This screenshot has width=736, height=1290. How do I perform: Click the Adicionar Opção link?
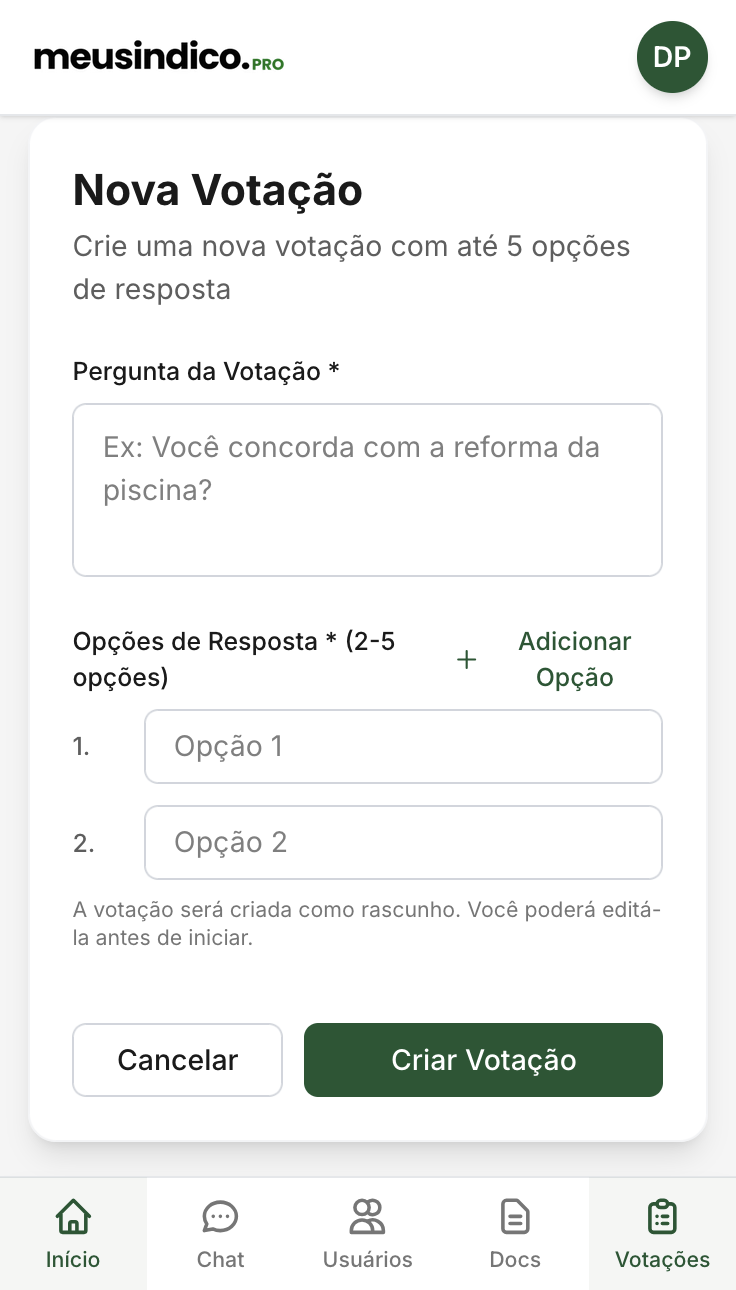click(x=575, y=659)
